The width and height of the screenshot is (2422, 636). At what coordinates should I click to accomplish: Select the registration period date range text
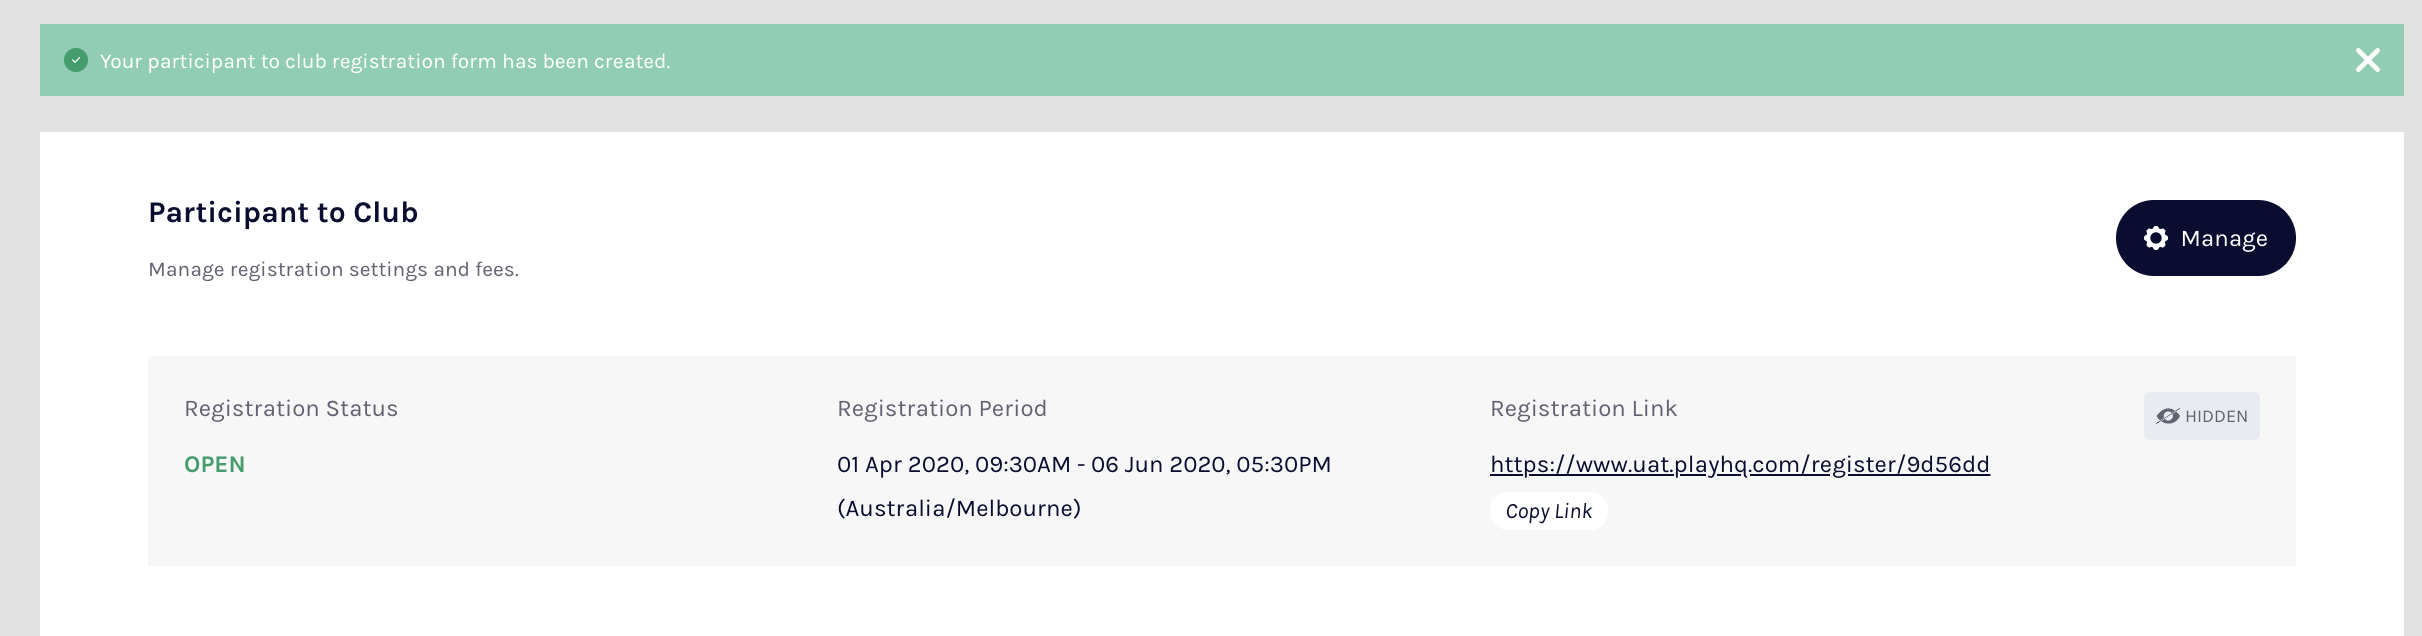pyautogui.click(x=1083, y=465)
